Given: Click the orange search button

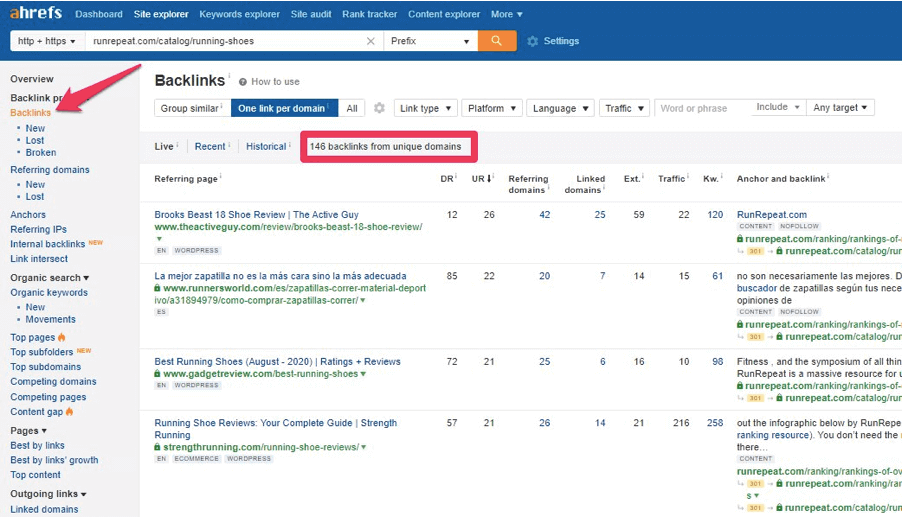Looking at the screenshot, I should click(496, 41).
